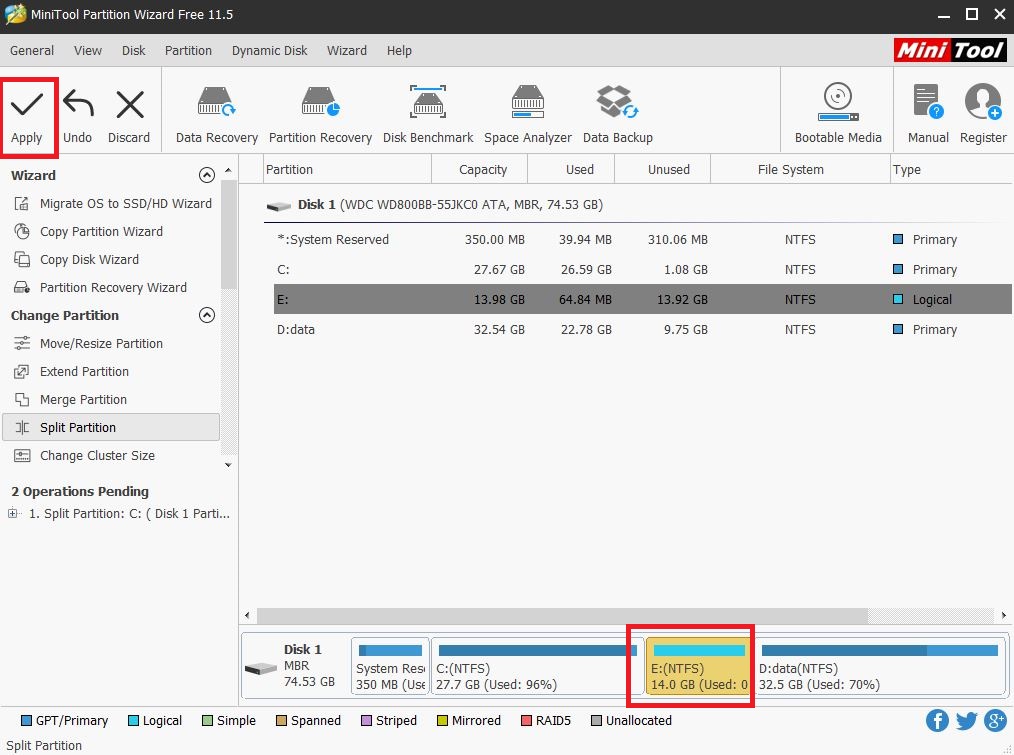
Task: Sort by the Used column header
Action: coord(572,170)
